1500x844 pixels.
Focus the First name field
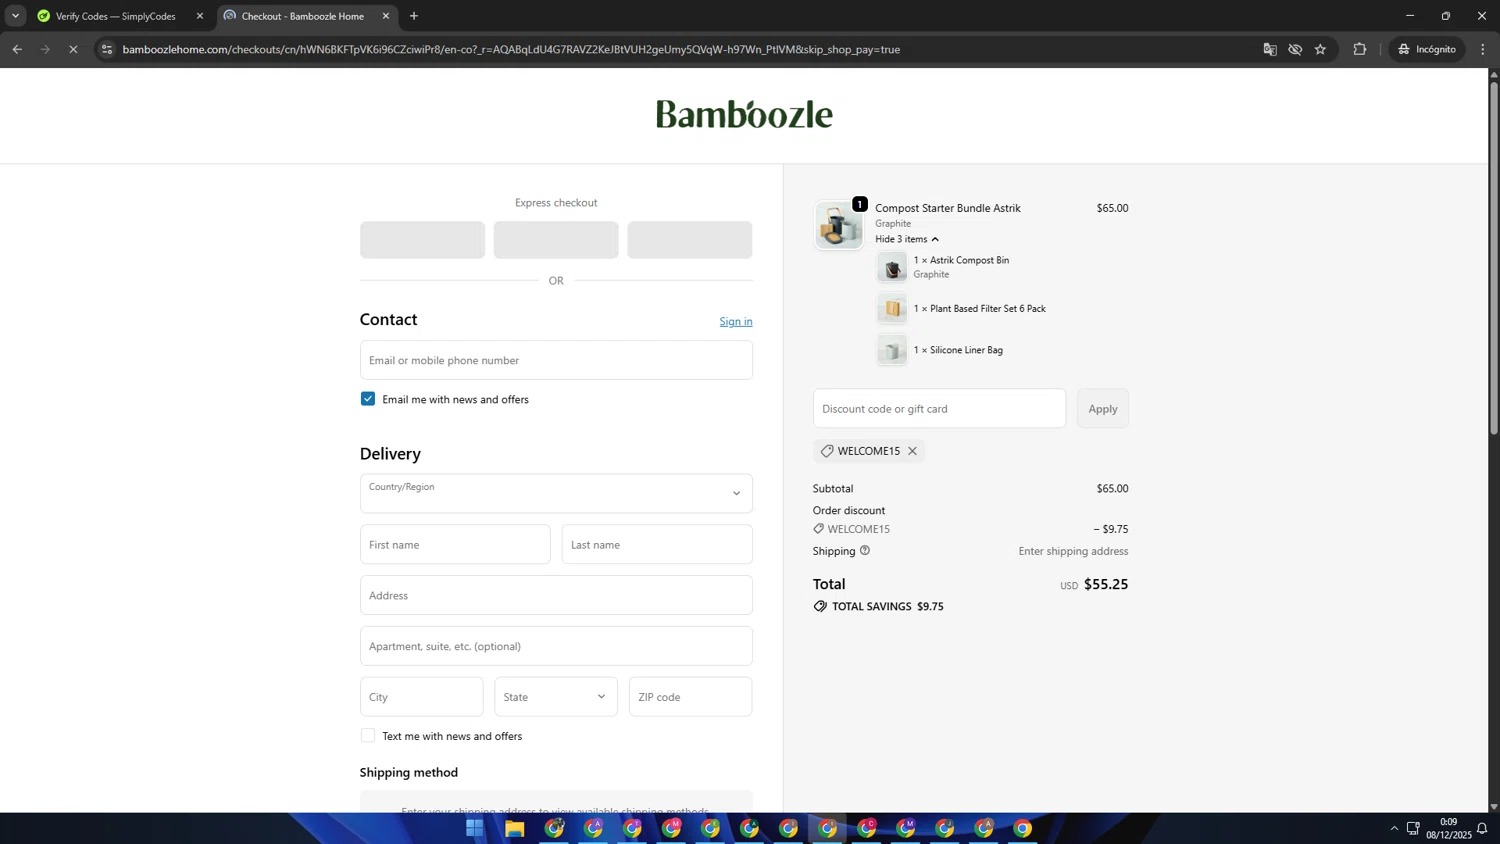click(455, 545)
